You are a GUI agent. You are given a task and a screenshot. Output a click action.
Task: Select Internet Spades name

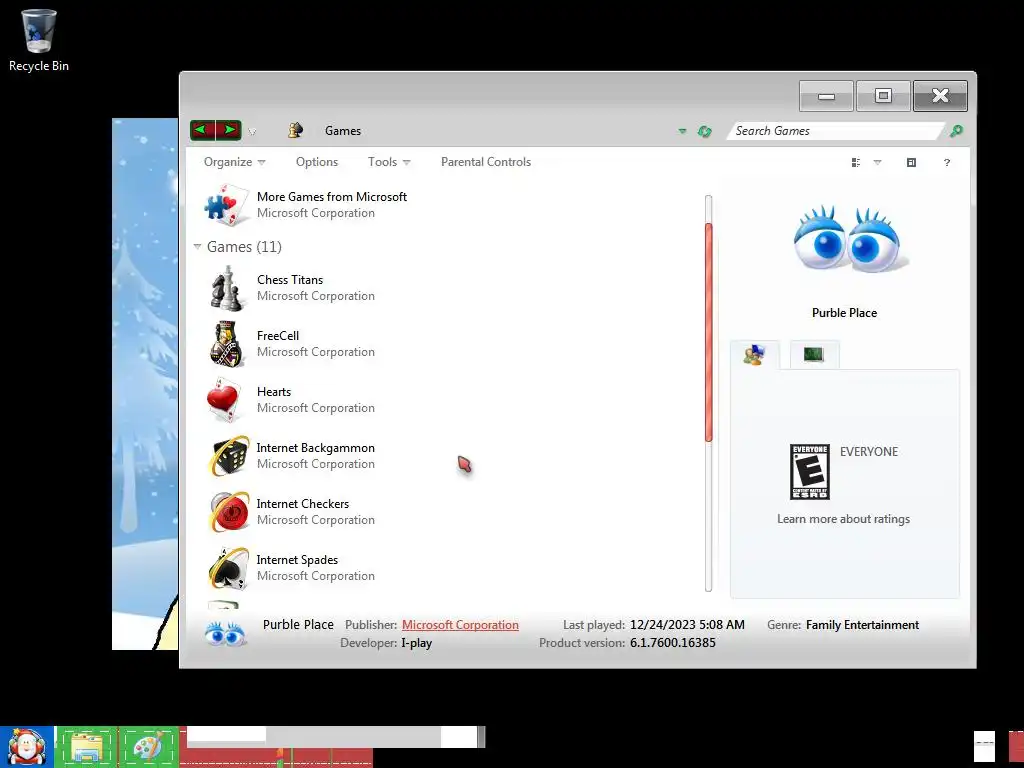pyautogui.click(x=297, y=560)
